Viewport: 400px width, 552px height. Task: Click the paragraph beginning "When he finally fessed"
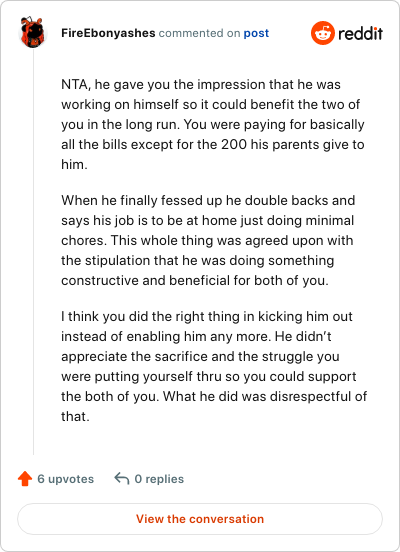208,240
